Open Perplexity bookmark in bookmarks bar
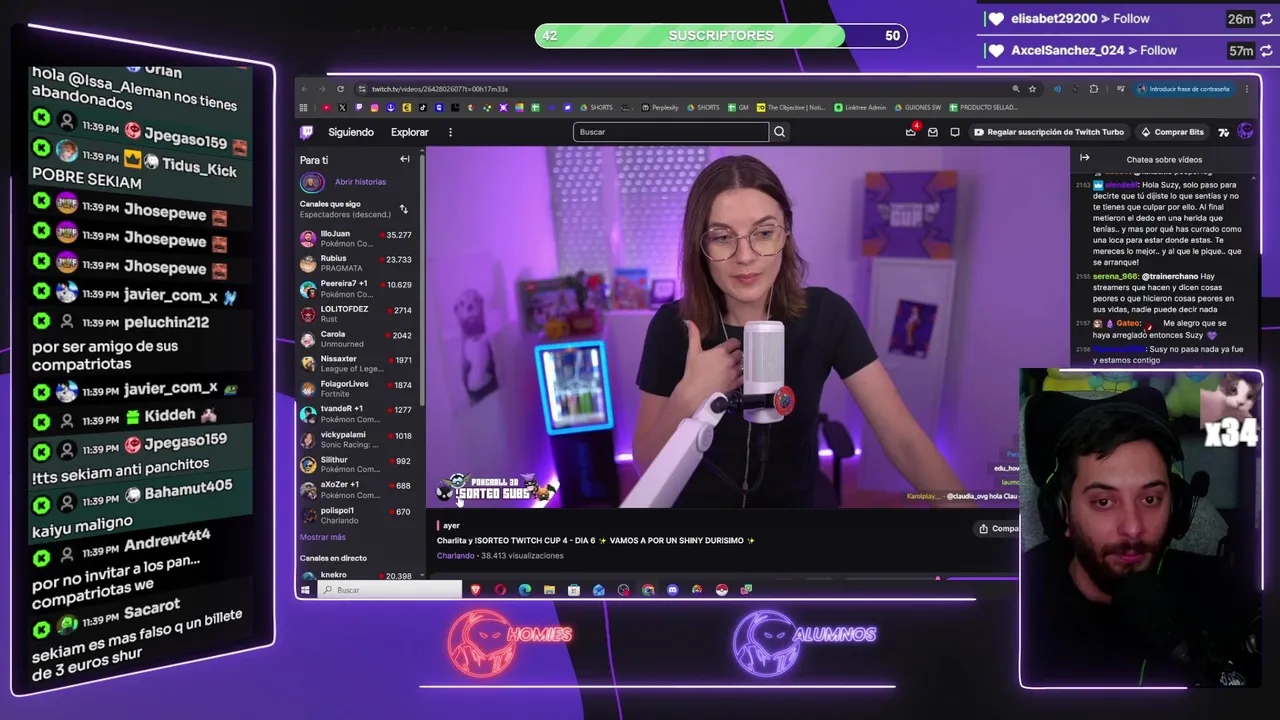Viewport: 1280px width, 720px height. pos(660,107)
